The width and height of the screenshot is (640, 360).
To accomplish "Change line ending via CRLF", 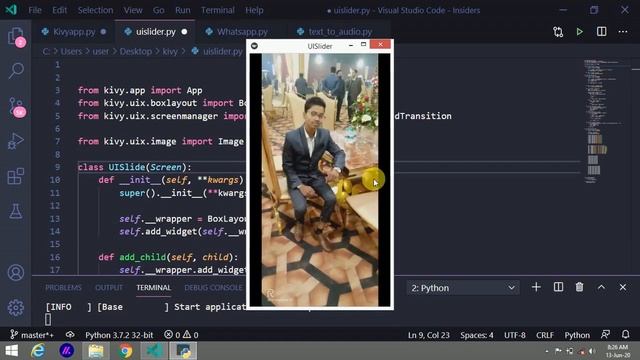I will tap(545, 335).
